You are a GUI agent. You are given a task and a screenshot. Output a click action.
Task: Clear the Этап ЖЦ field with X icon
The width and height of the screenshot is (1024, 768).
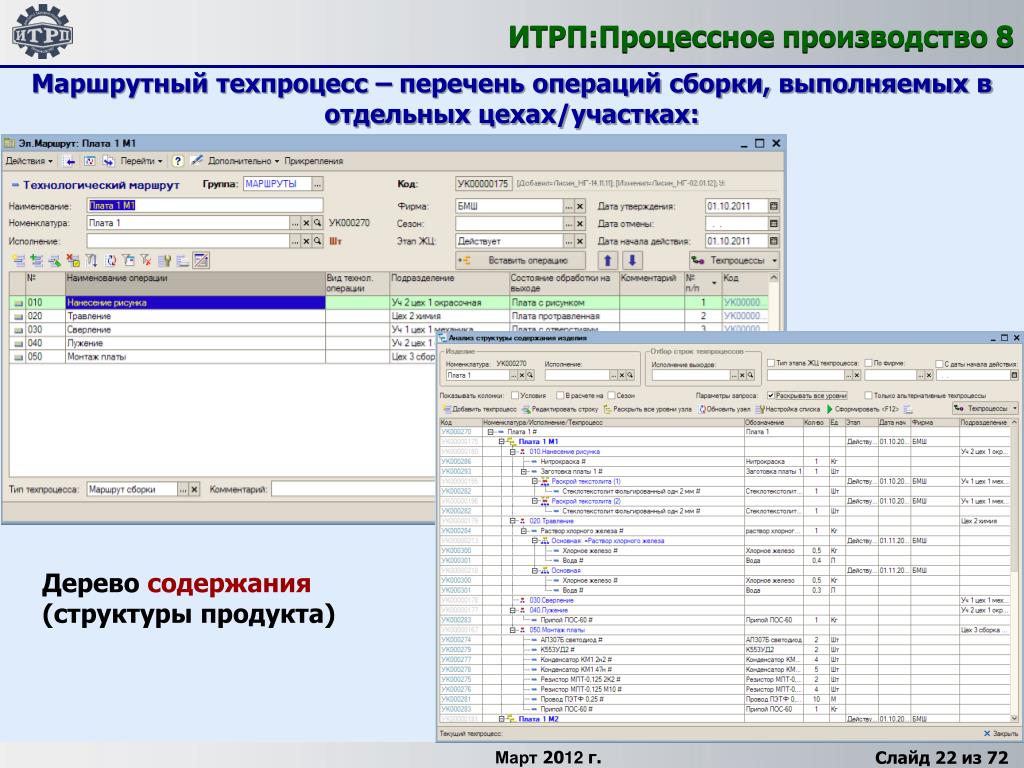point(580,241)
